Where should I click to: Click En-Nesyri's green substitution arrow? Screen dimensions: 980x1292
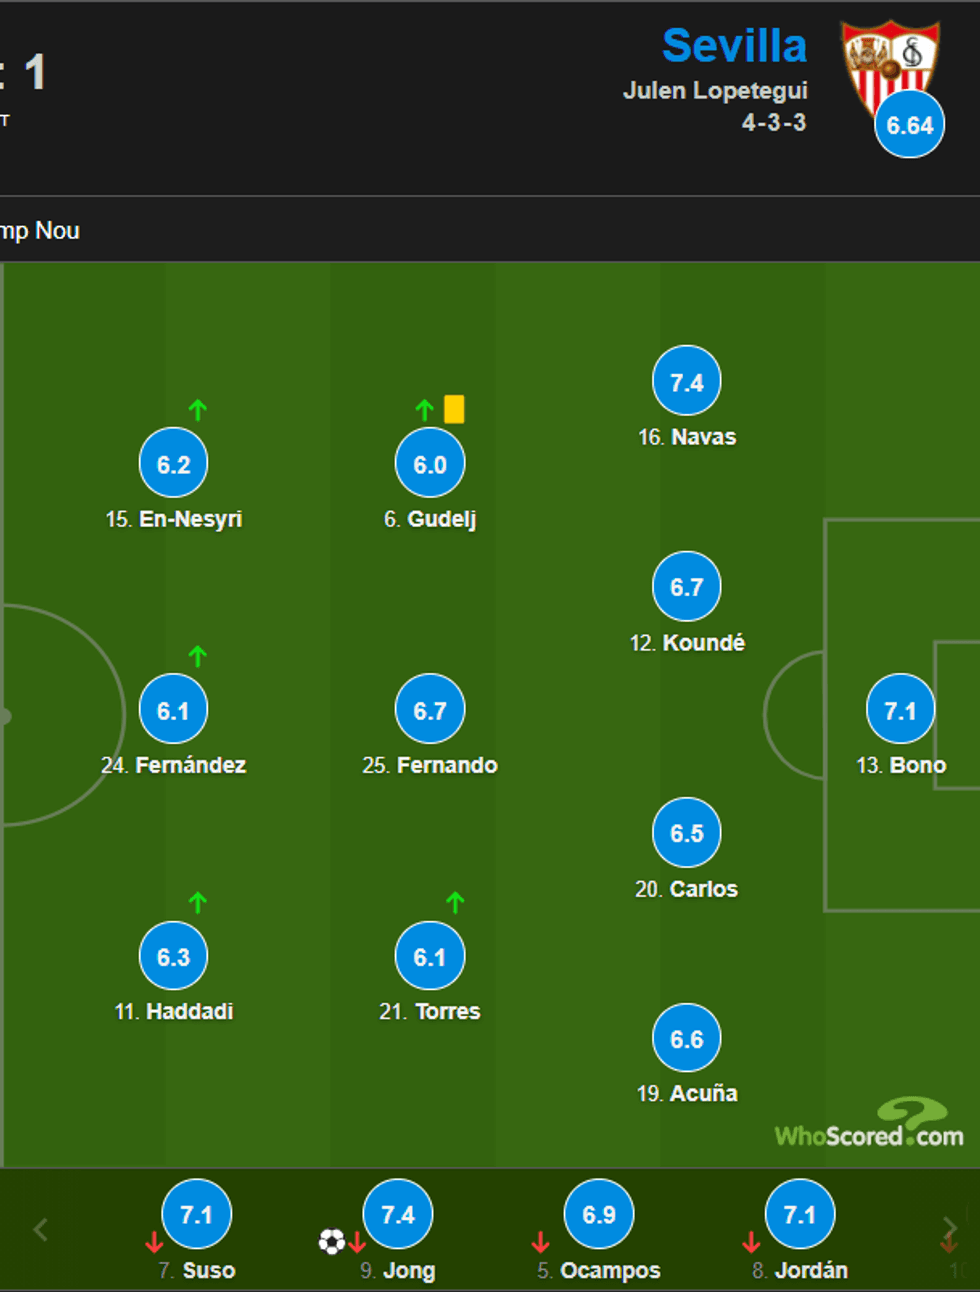198,409
